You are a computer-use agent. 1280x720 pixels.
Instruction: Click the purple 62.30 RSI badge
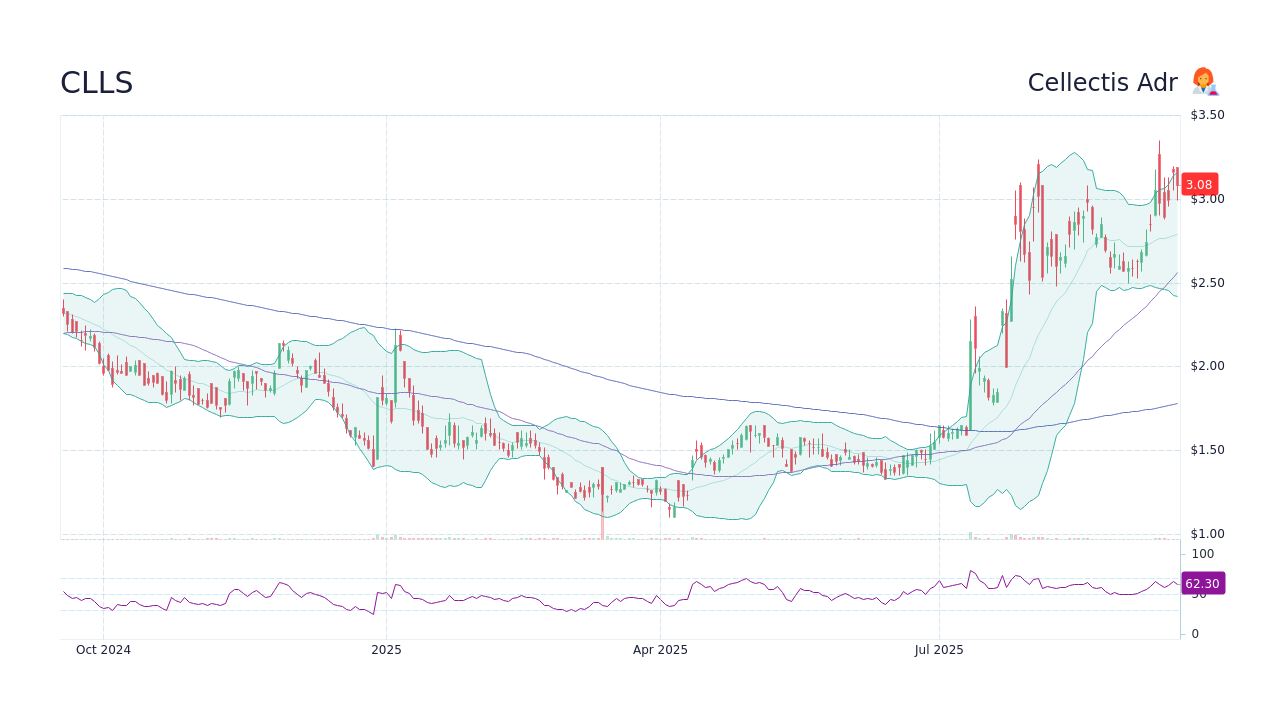click(1203, 582)
